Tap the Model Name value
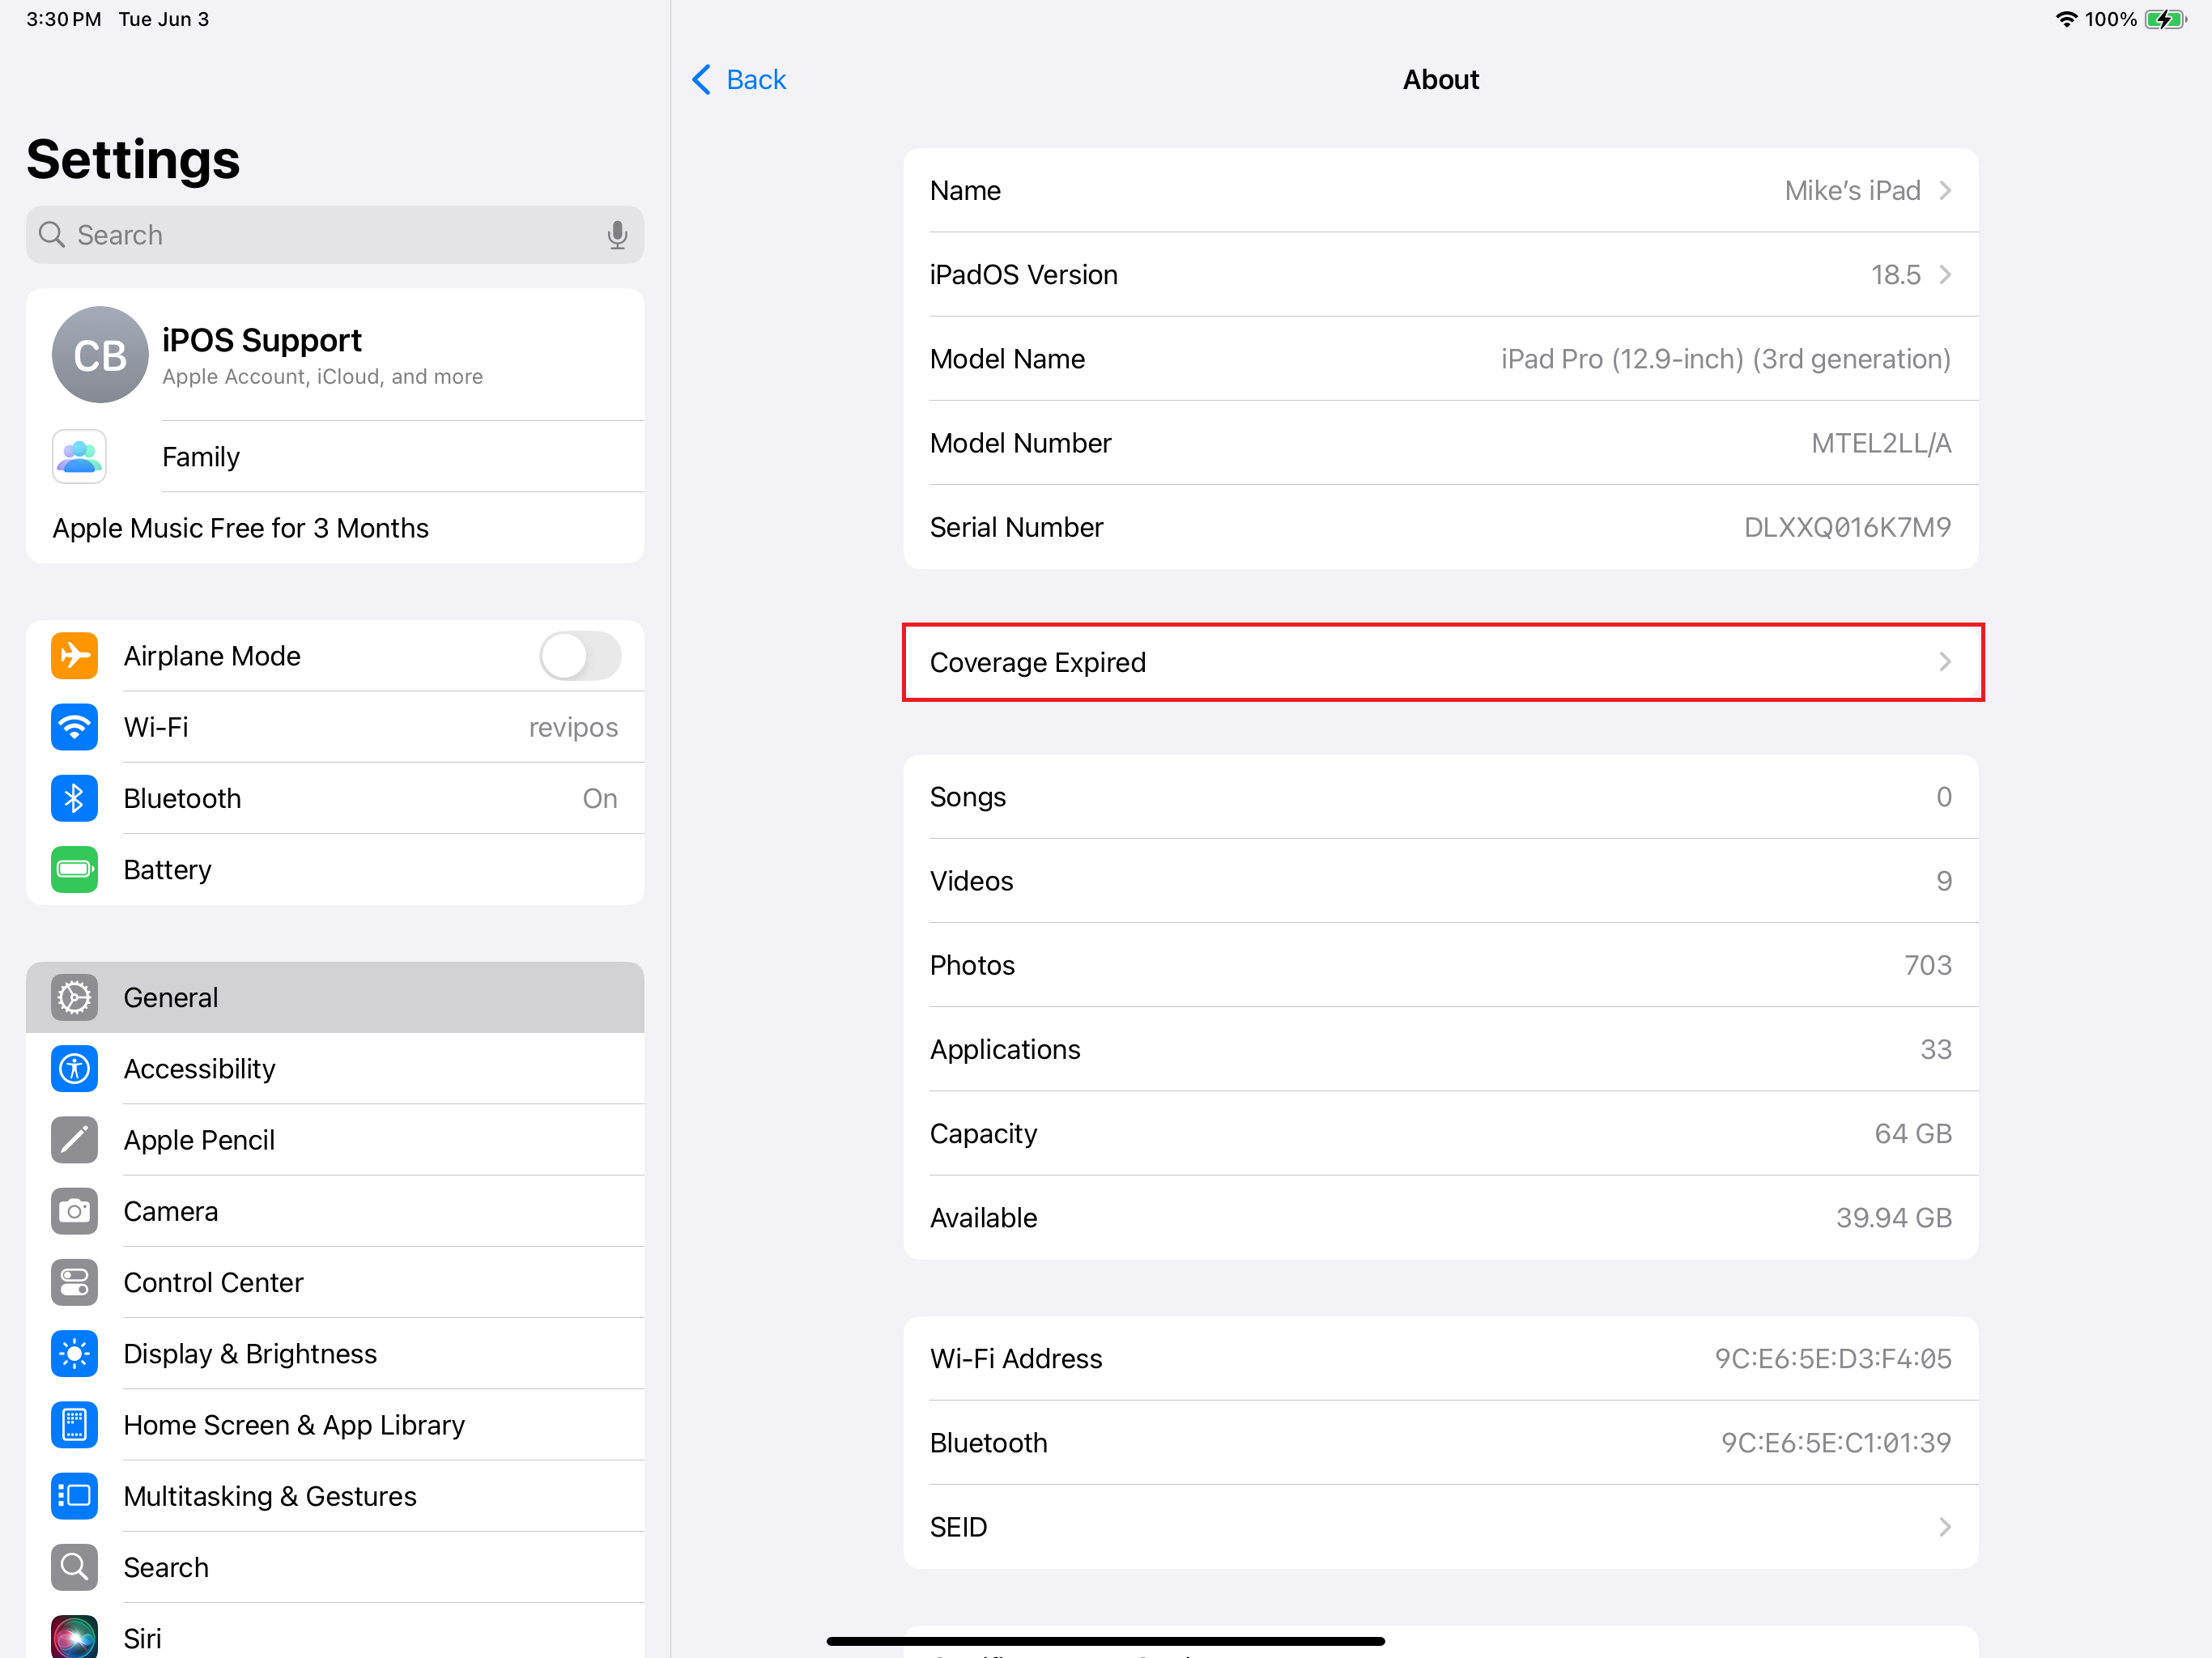Screen dimensions: 2212x1658 [1726, 359]
